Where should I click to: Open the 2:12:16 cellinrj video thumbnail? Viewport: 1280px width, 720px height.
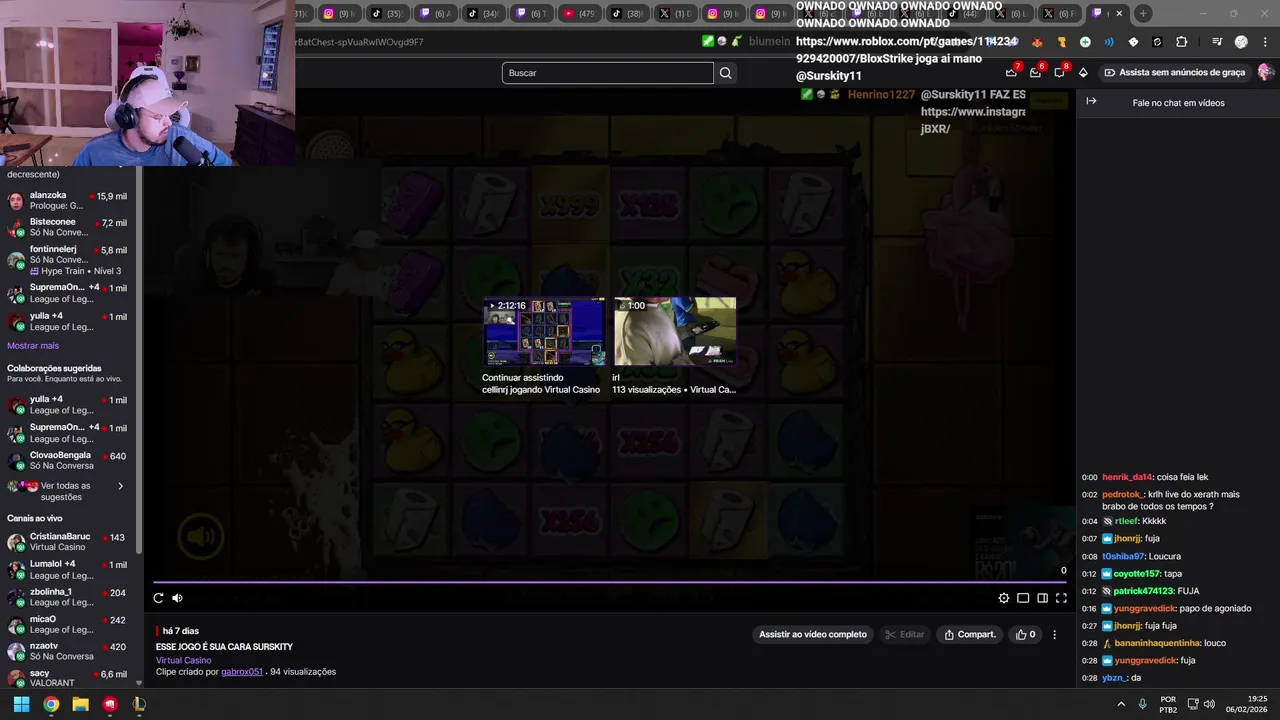pyautogui.click(x=544, y=331)
